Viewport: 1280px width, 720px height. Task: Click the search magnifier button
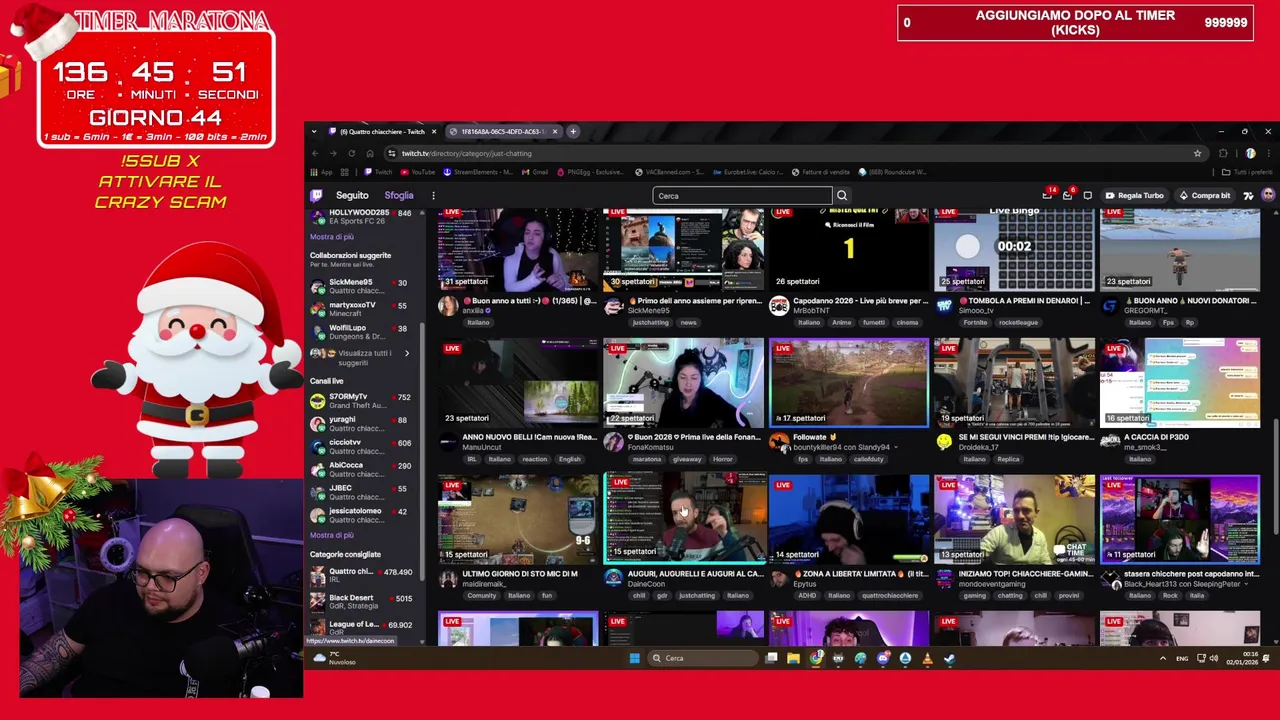(x=841, y=196)
